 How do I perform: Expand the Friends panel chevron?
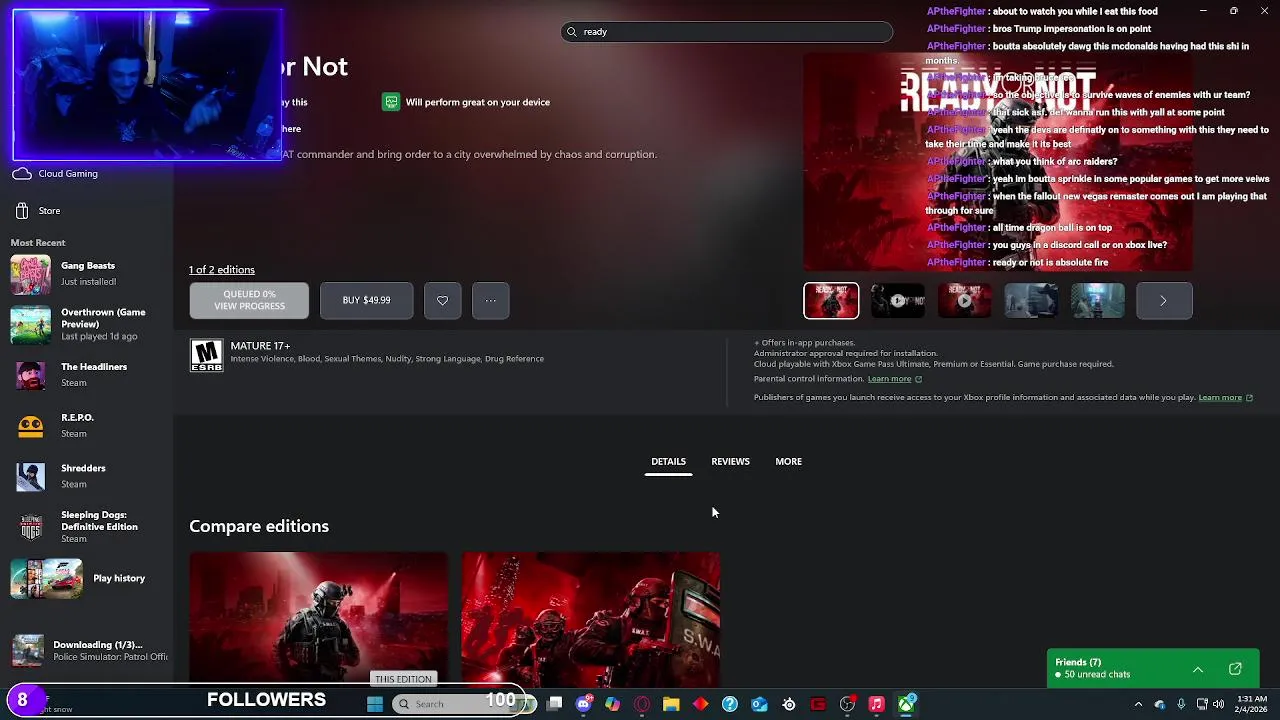pos(1198,669)
